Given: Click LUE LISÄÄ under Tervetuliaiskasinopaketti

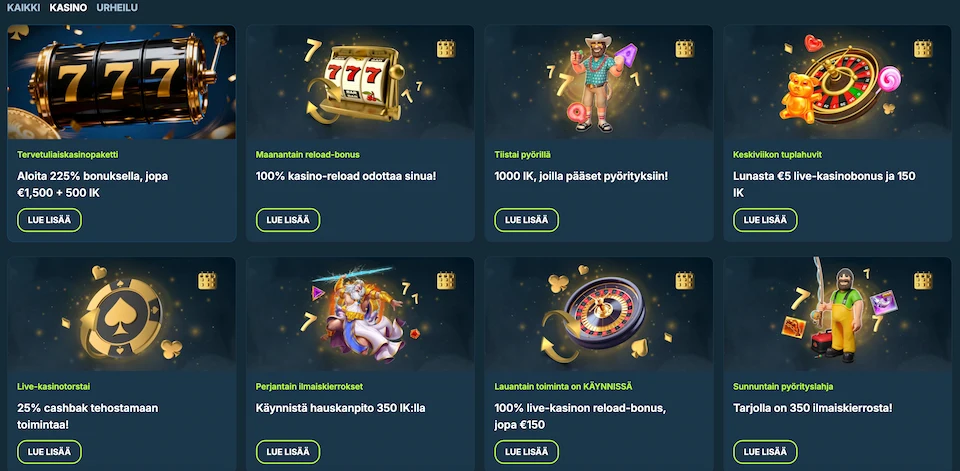Looking at the screenshot, I should point(49,220).
